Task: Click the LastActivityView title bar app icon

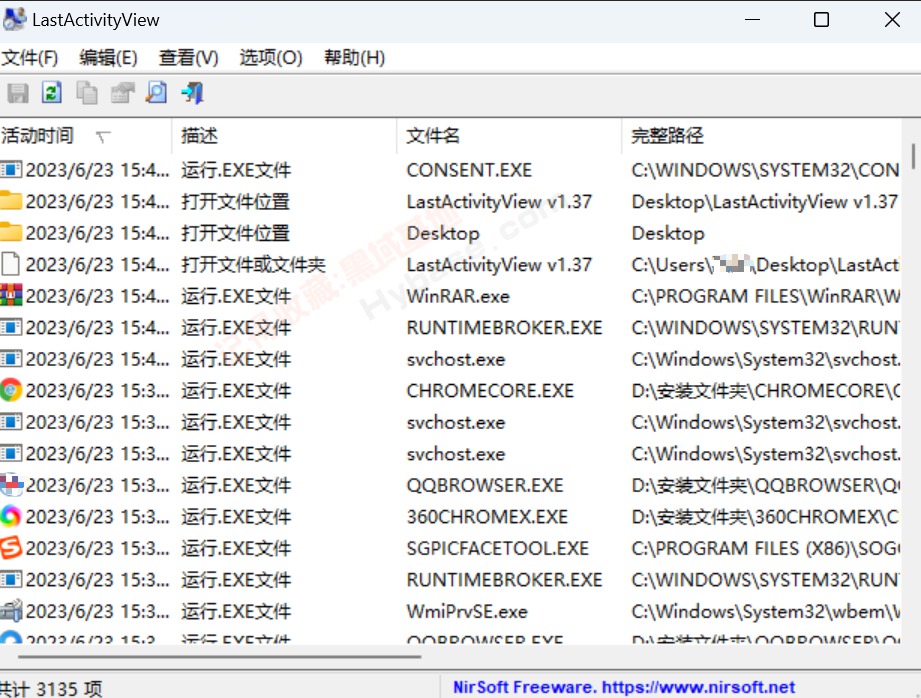Action: [x=15, y=19]
